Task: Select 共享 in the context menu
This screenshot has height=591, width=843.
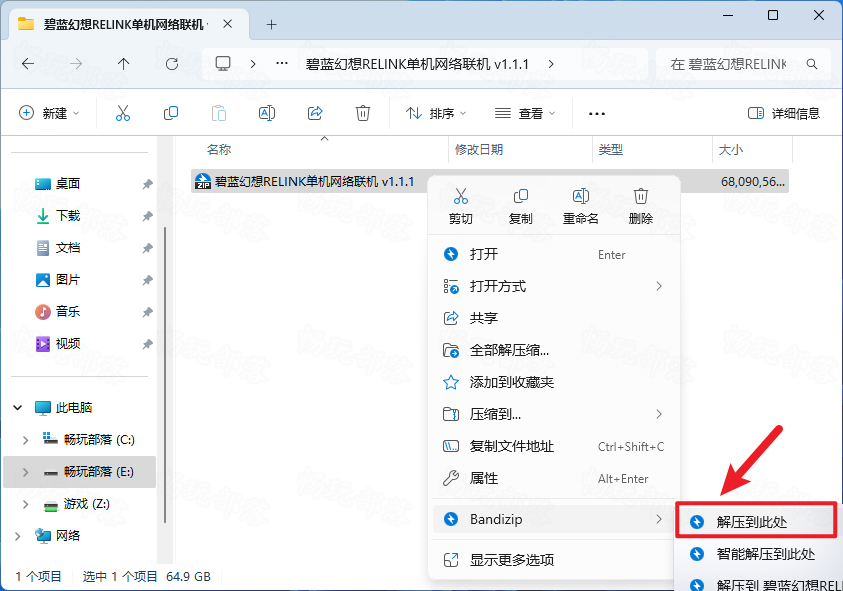Action: click(x=555, y=318)
